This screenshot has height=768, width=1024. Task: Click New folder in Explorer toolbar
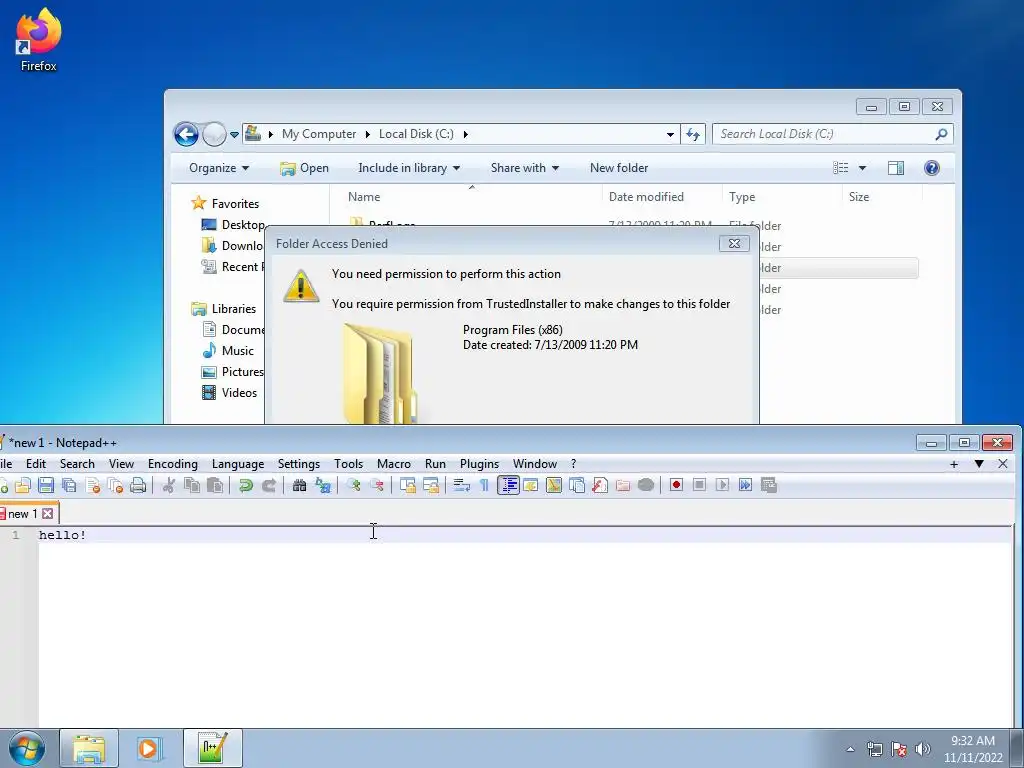(x=619, y=168)
